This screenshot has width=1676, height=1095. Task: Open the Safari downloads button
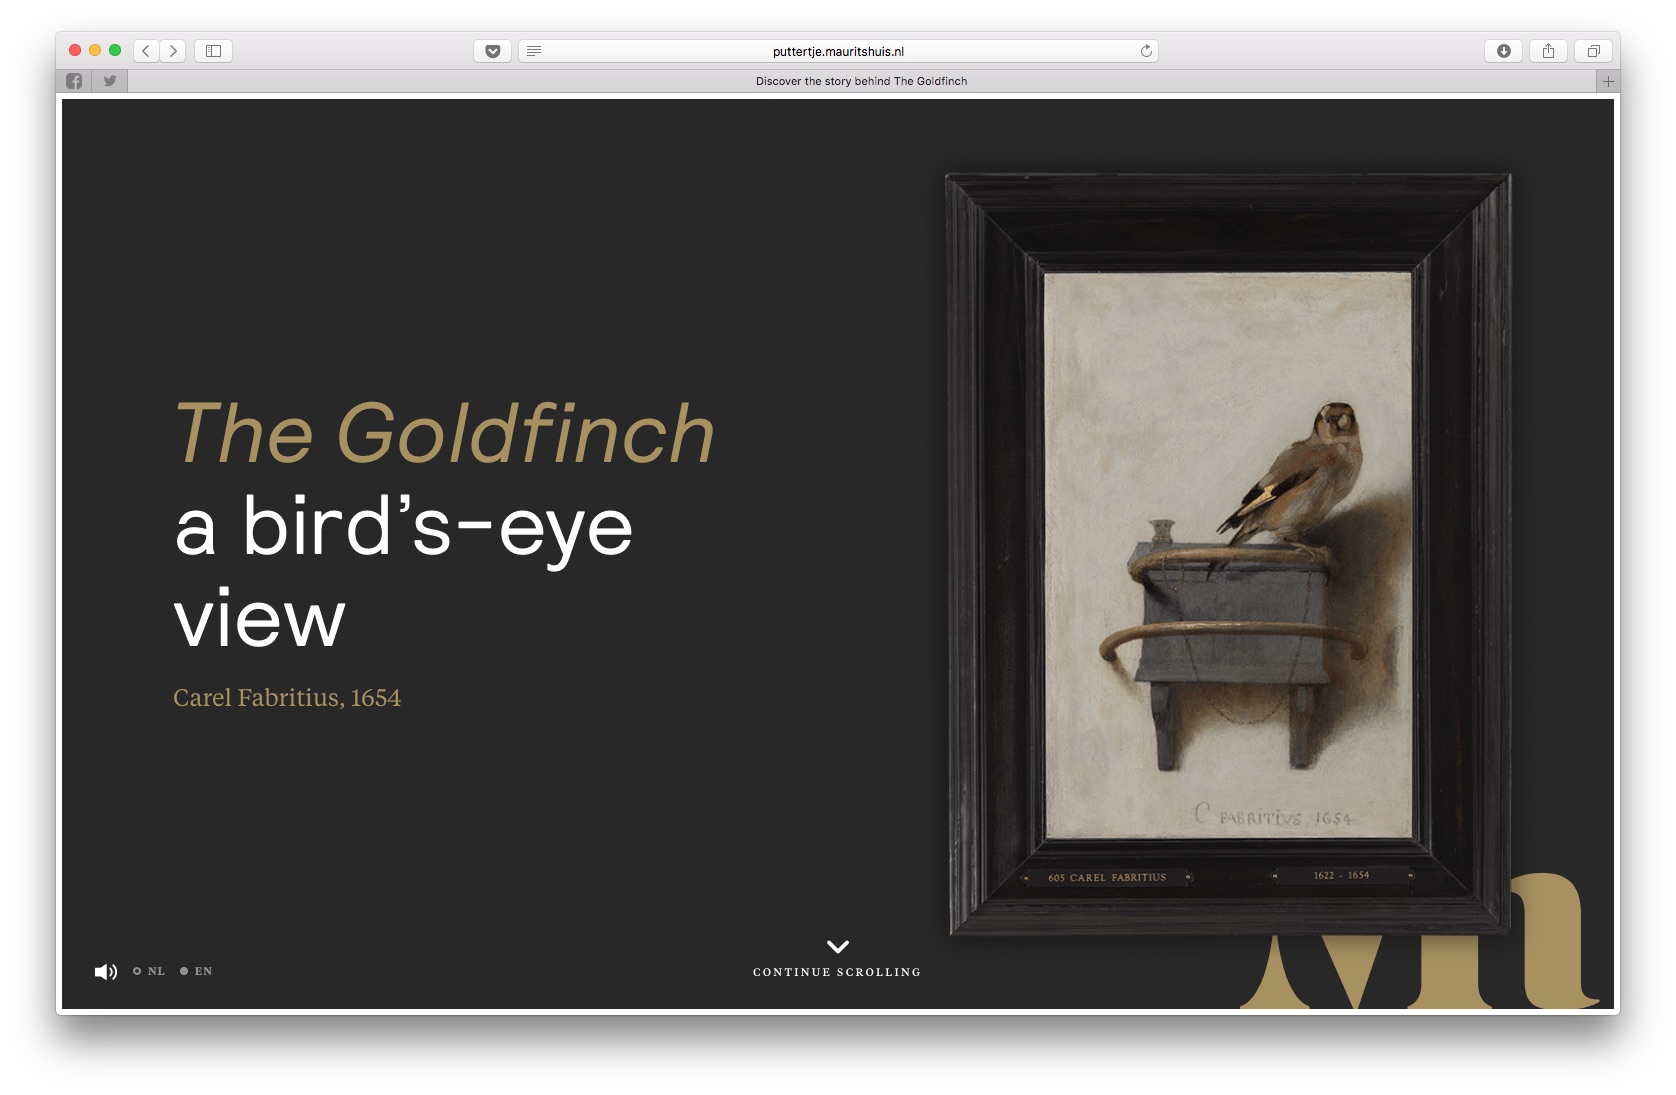1503,51
